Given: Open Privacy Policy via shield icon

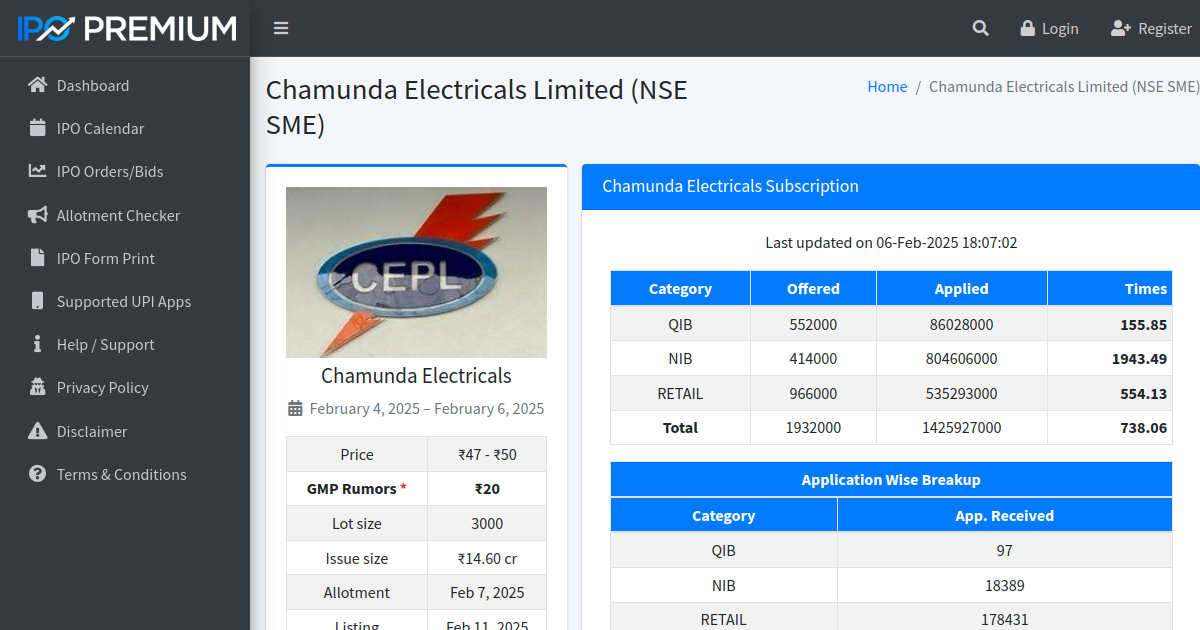Looking at the screenshot, I should (x=34, y=387).
